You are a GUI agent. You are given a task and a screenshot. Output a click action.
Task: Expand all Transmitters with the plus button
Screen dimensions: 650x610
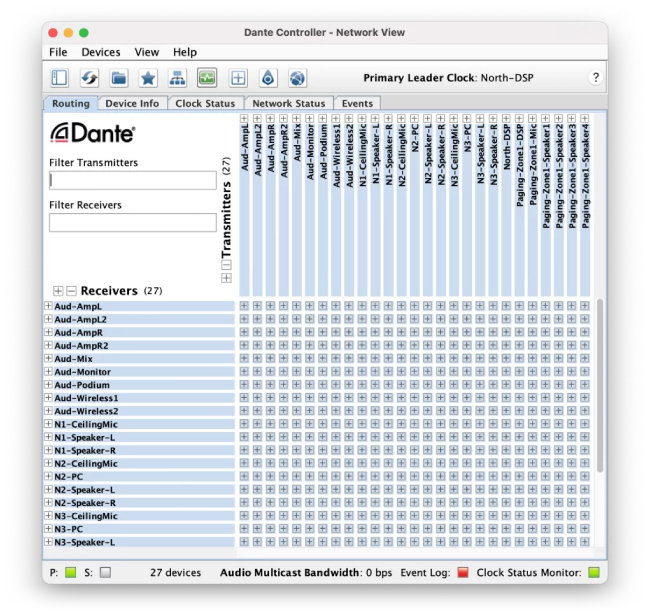226,278
